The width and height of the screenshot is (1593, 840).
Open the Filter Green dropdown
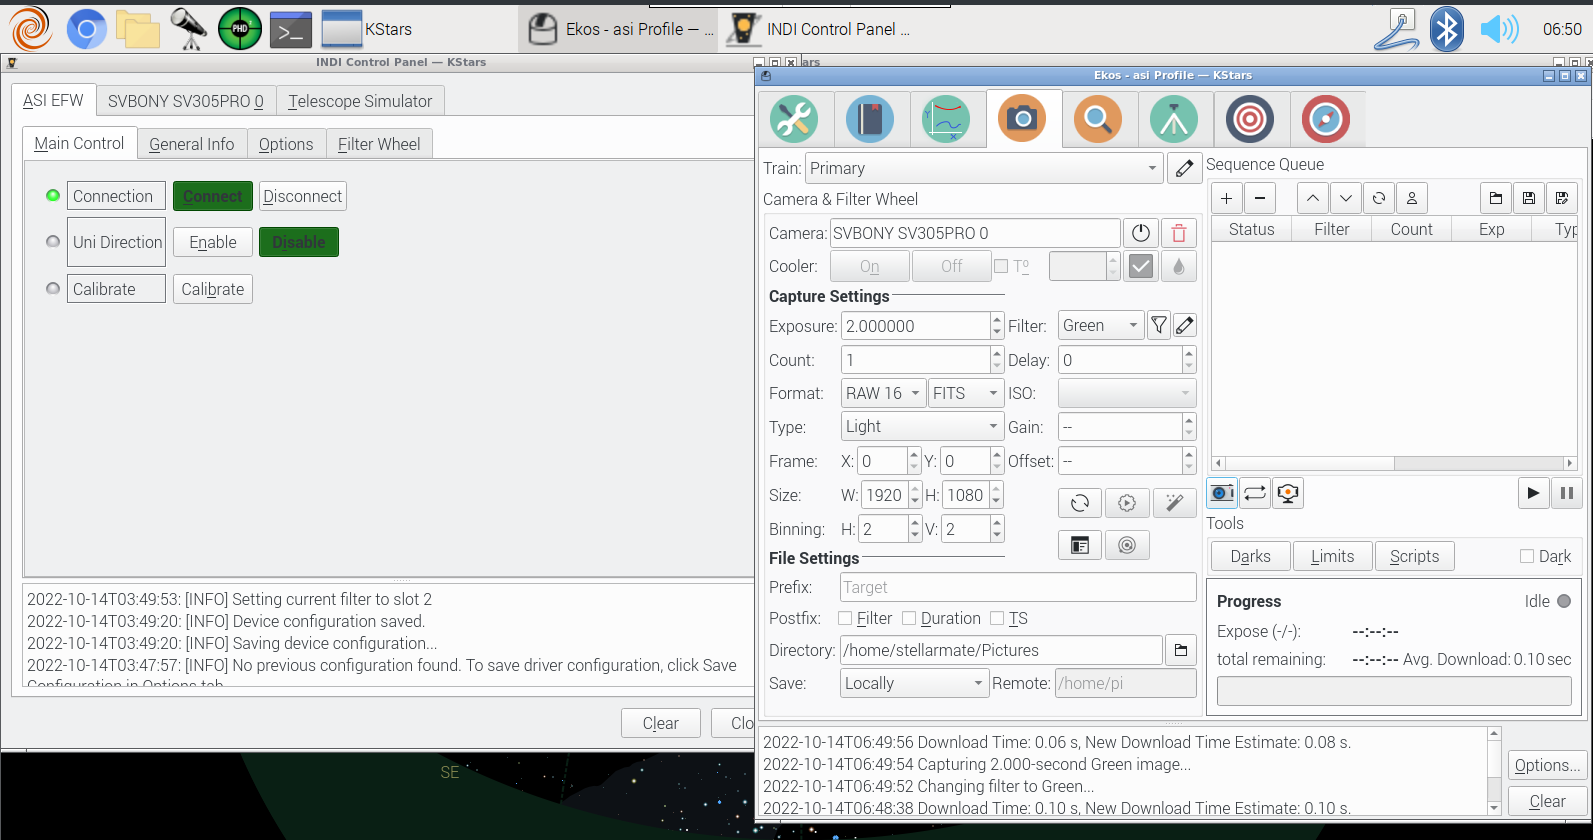1101,325
